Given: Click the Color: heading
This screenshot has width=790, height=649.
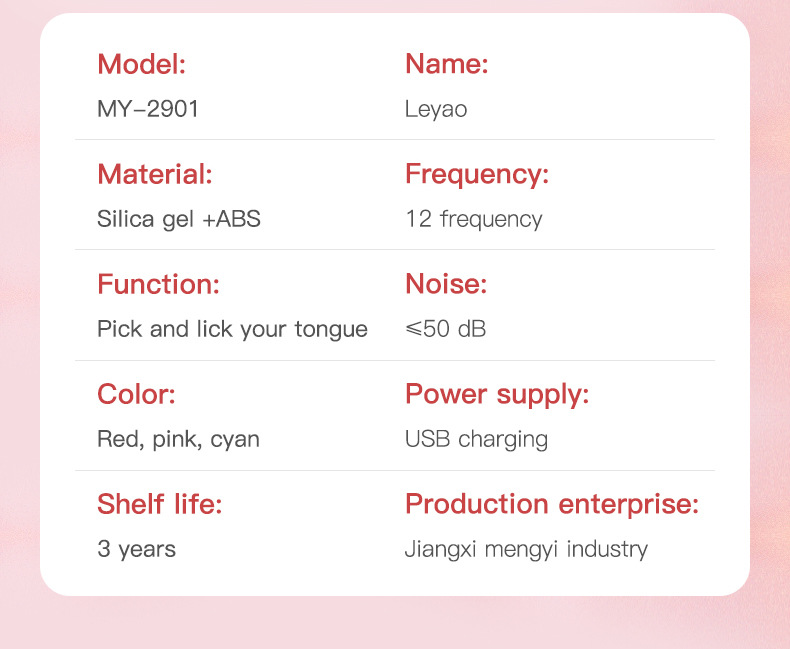Looking at the screenshot, I should pos(136,395).
